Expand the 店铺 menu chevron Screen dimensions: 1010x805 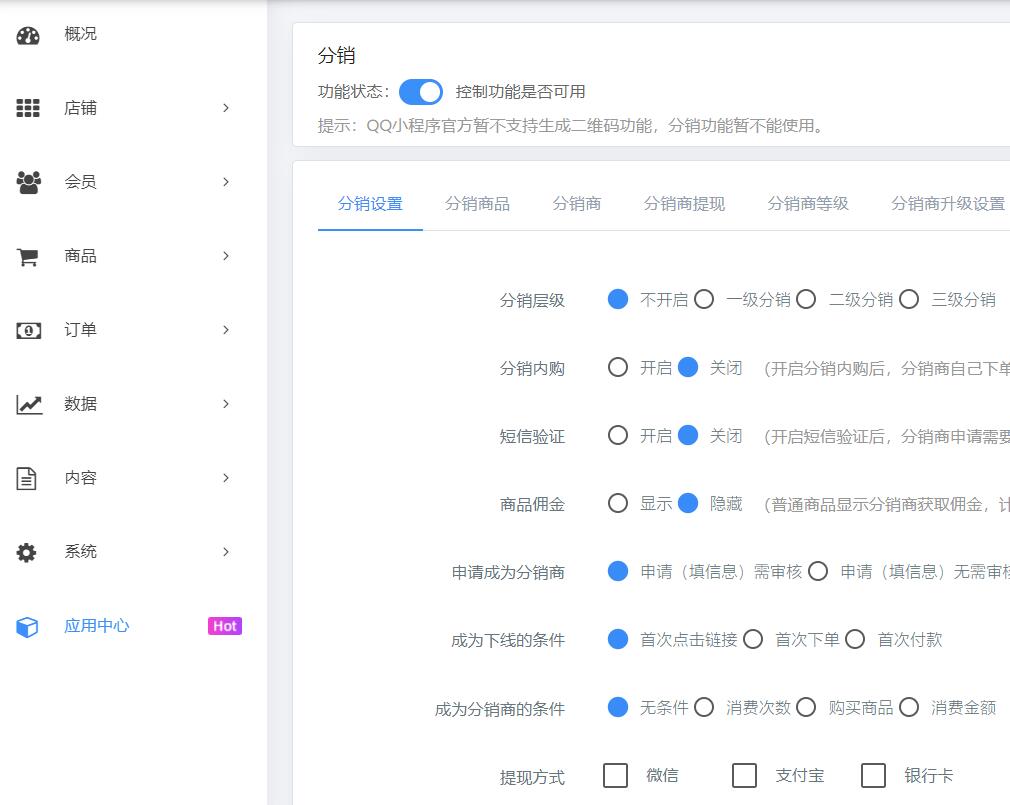coord(226,108)
